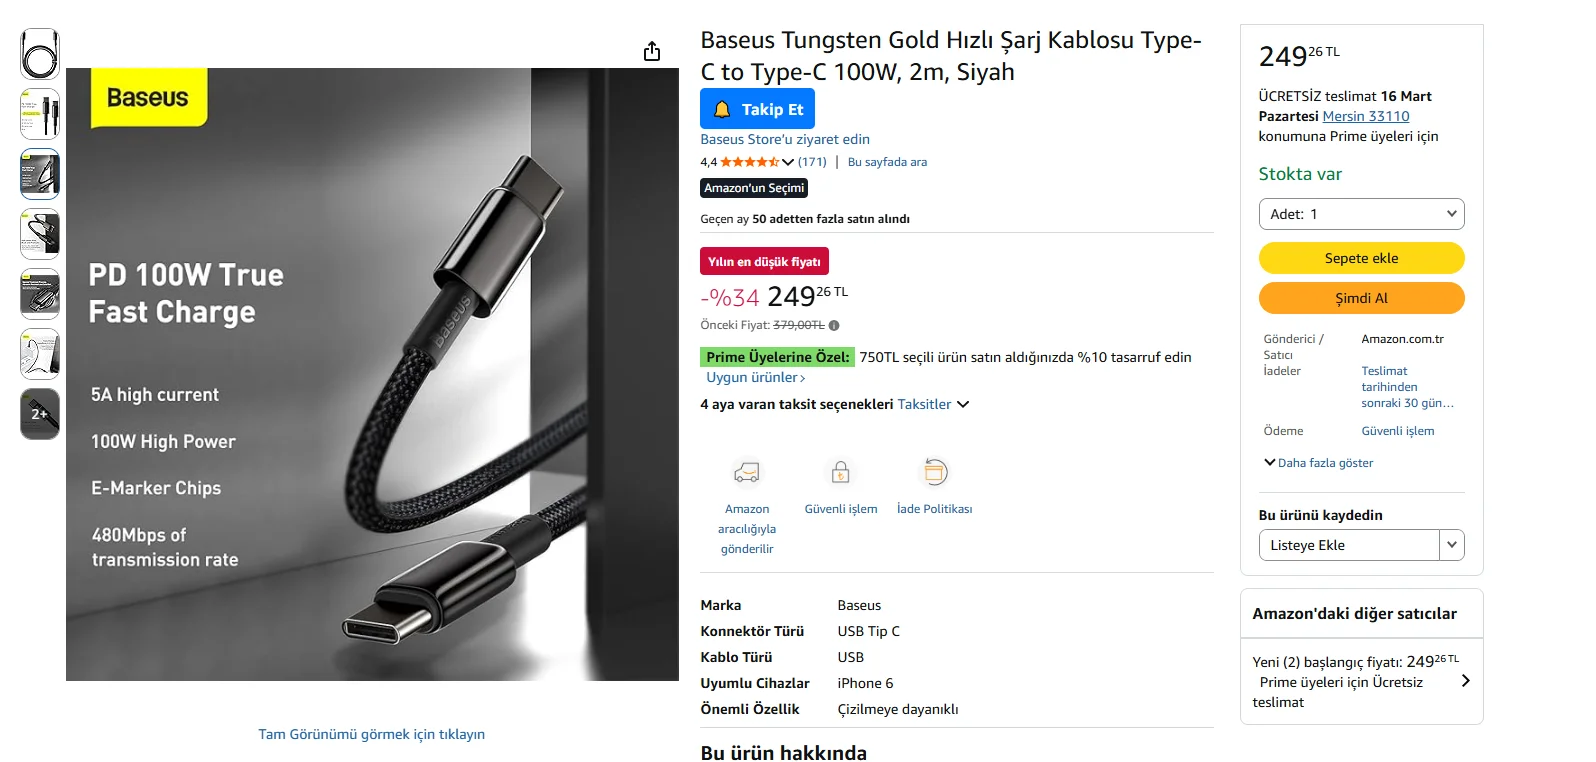Open other sellers offers arrow
Image resolution: width=1596 pixels, height=762 pixels.
click(1465, 681)
